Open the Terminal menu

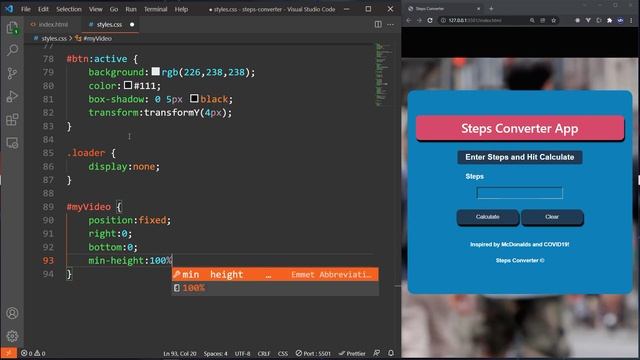click(155, 9)
